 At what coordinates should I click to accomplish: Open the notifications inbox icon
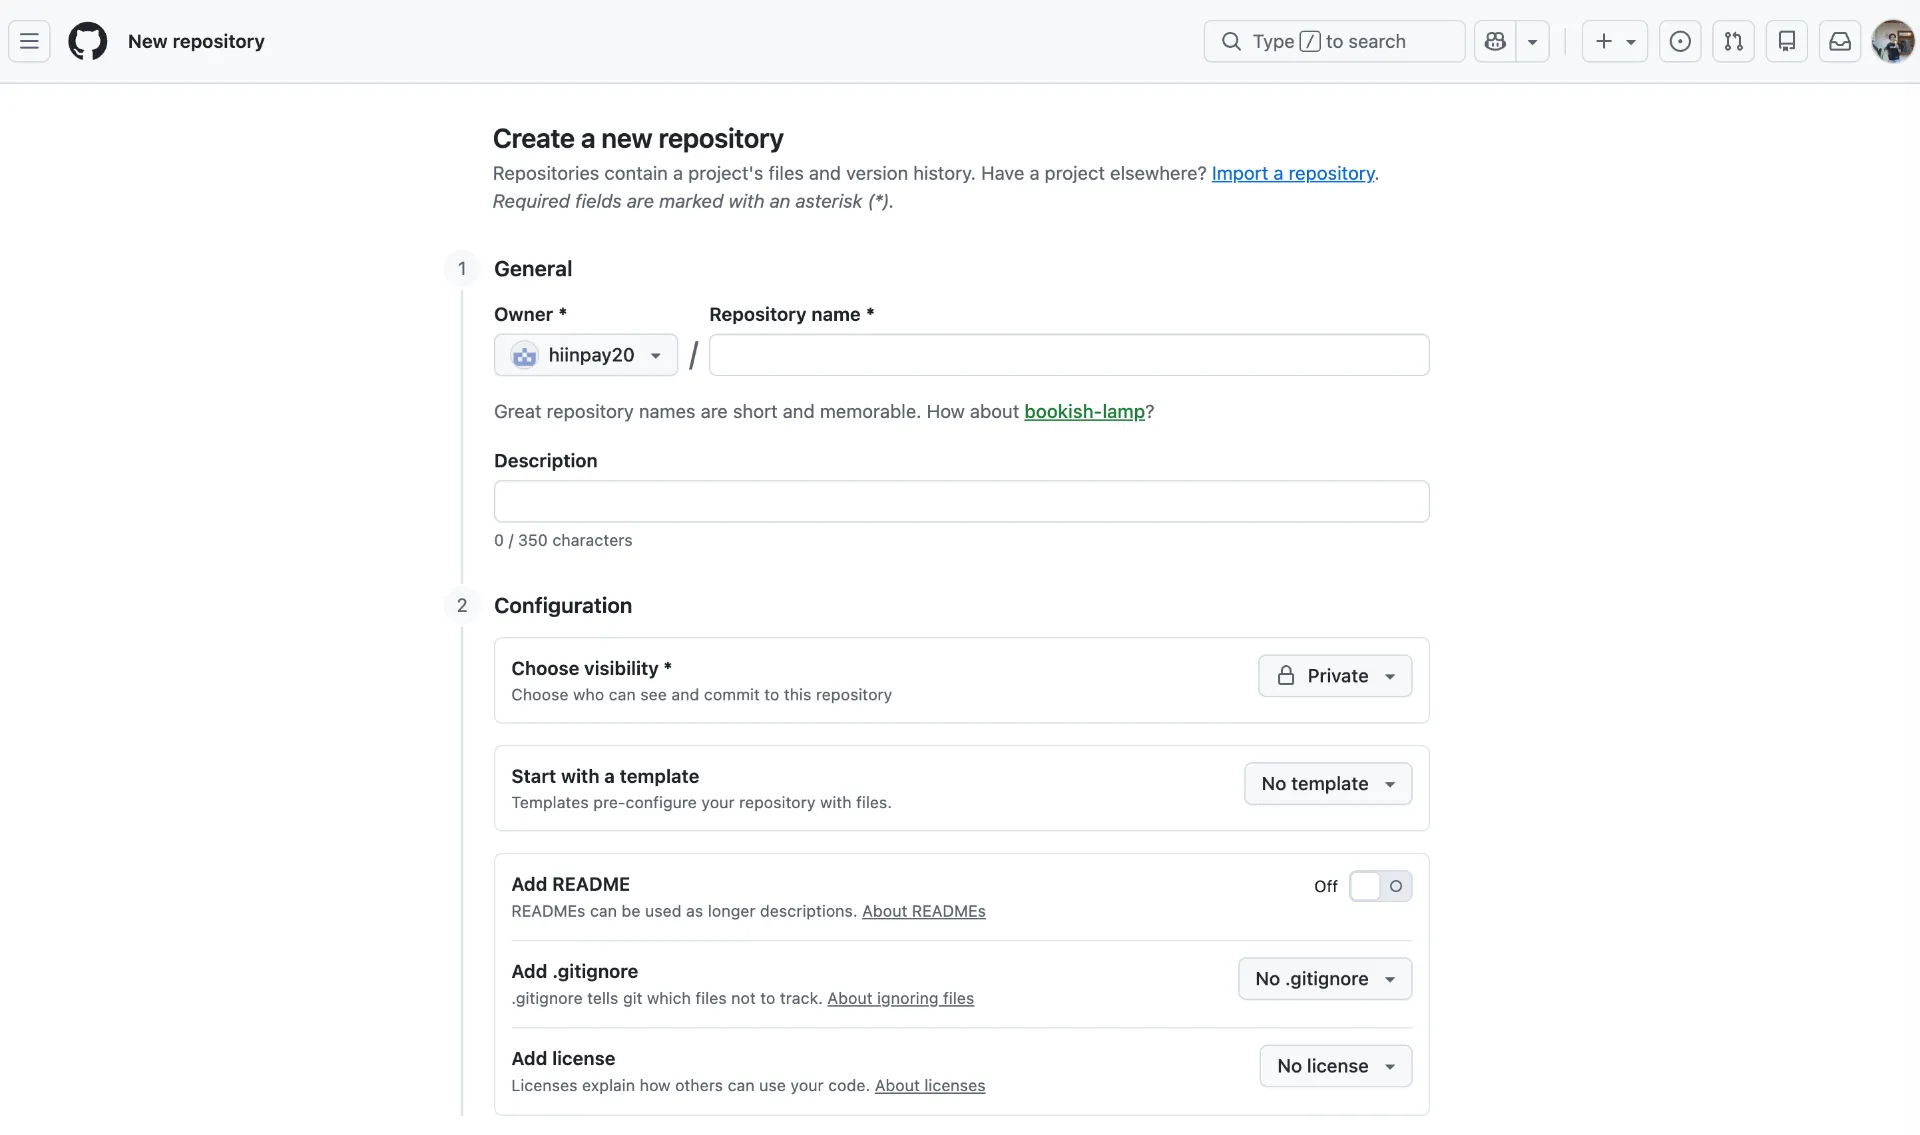[x=1839, y=41]
